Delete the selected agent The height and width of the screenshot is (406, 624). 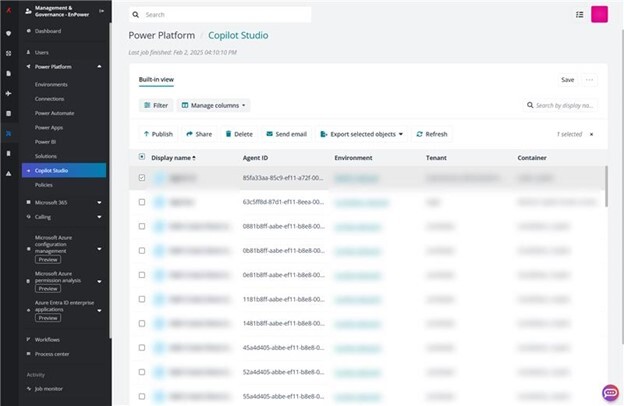click(x=239, y=134)
